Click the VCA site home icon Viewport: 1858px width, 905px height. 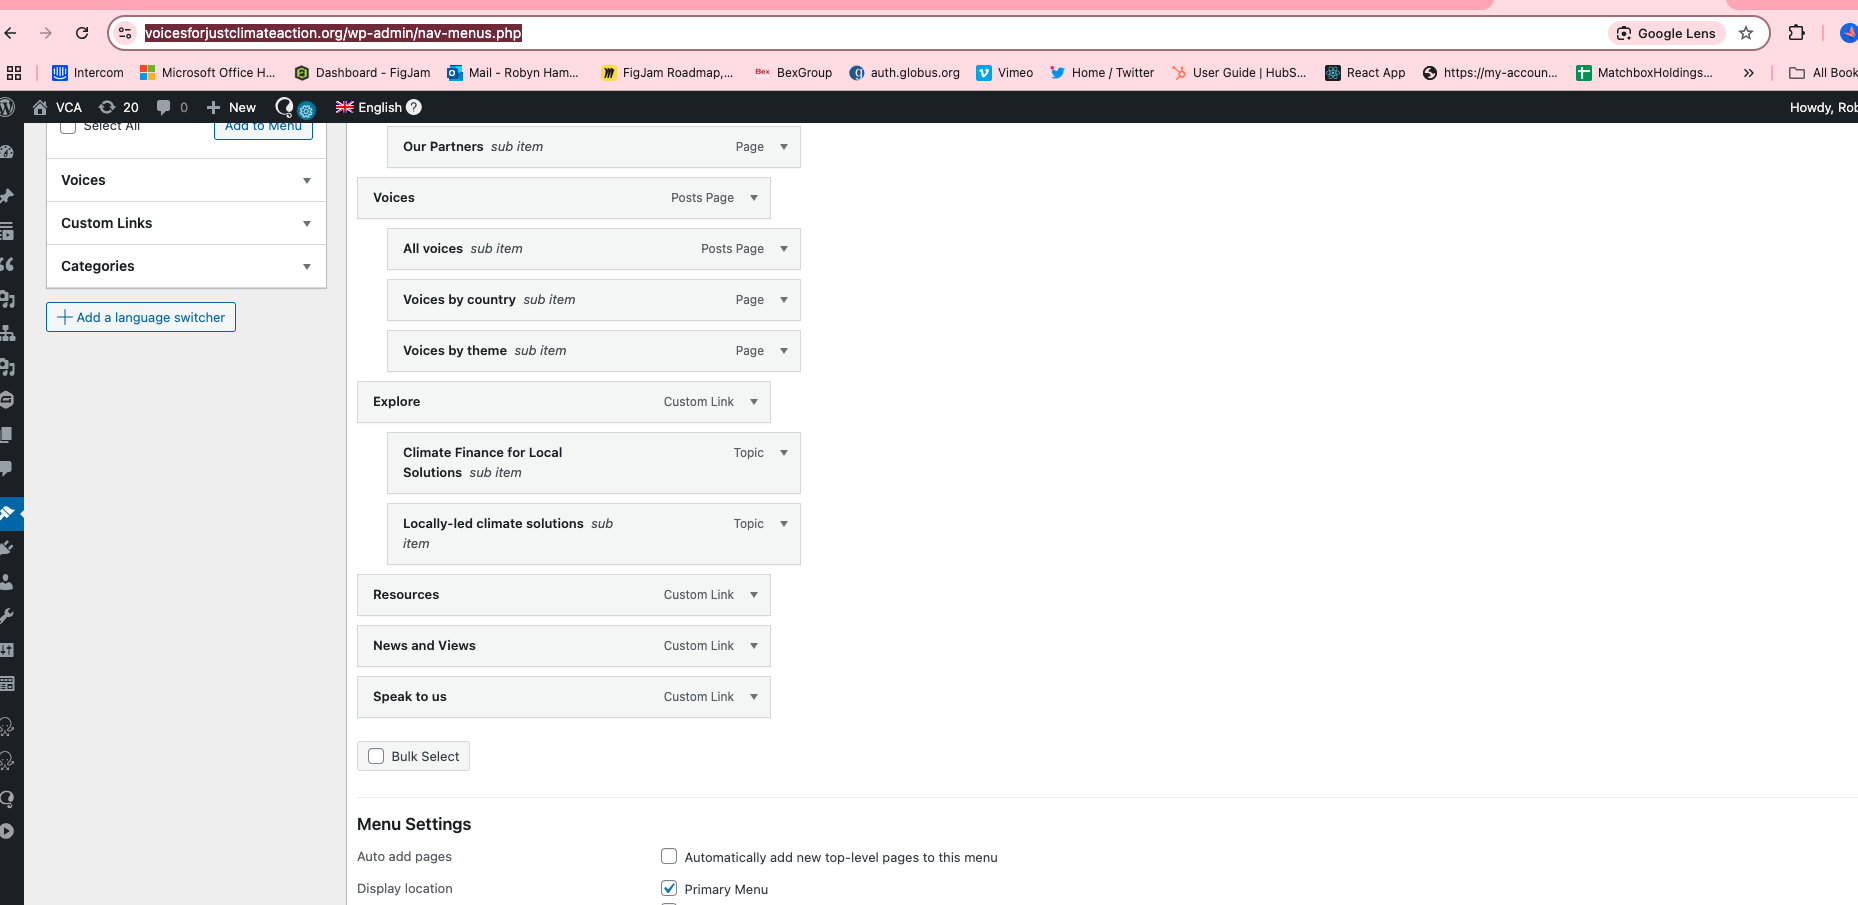pos(40,107)
